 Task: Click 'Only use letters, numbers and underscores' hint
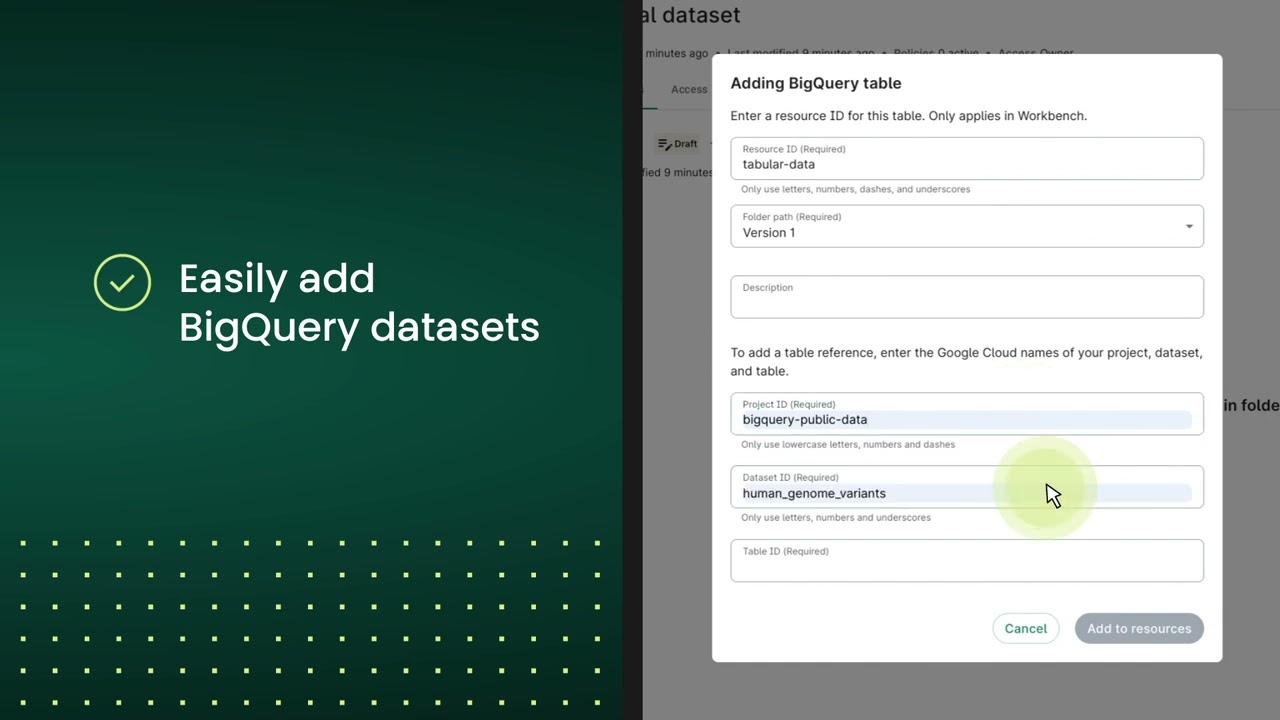[x=836, y=517]
